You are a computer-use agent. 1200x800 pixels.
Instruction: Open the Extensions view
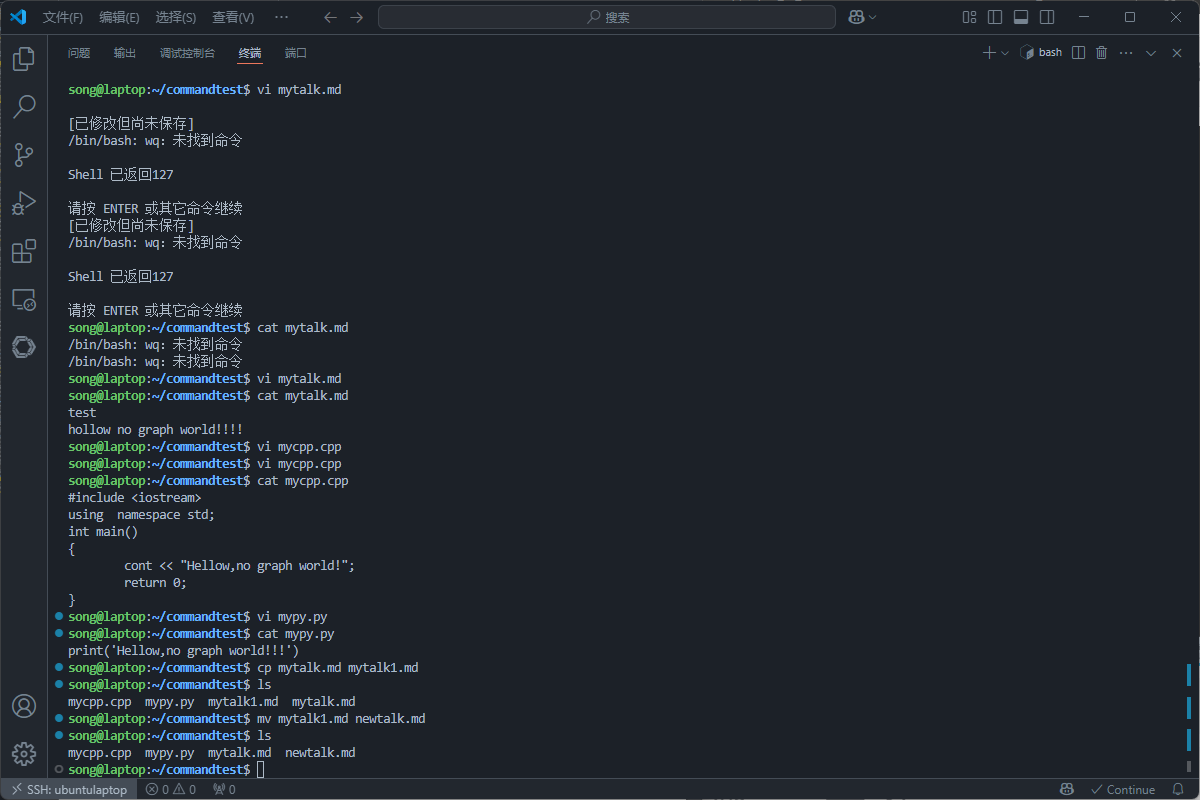(24, 251)
